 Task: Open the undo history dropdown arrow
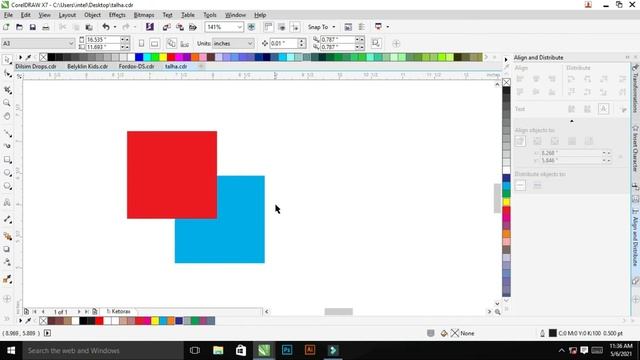(115, 27)
